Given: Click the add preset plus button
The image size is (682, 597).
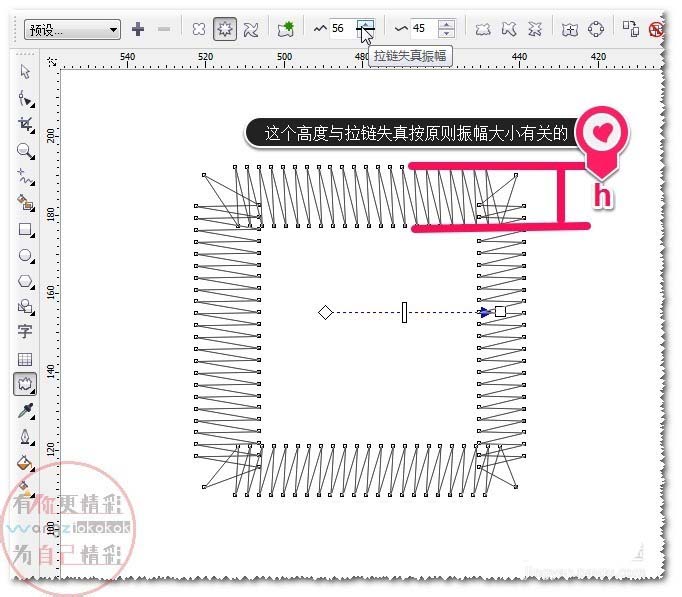Looking at the screenshot, I should point(138,29).
